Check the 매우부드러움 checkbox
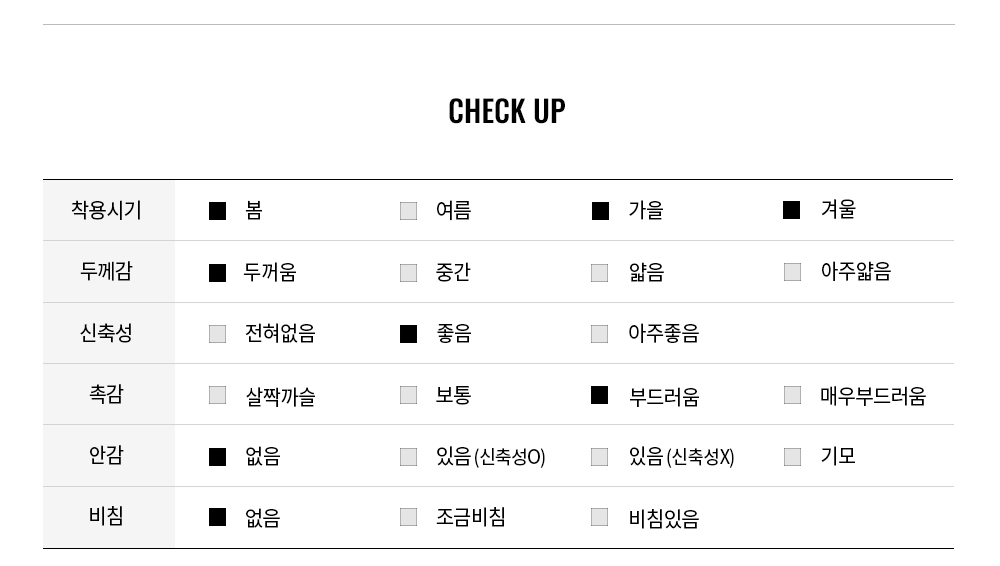The width and height of the screenshot is (1000, 566). [792, 395]
